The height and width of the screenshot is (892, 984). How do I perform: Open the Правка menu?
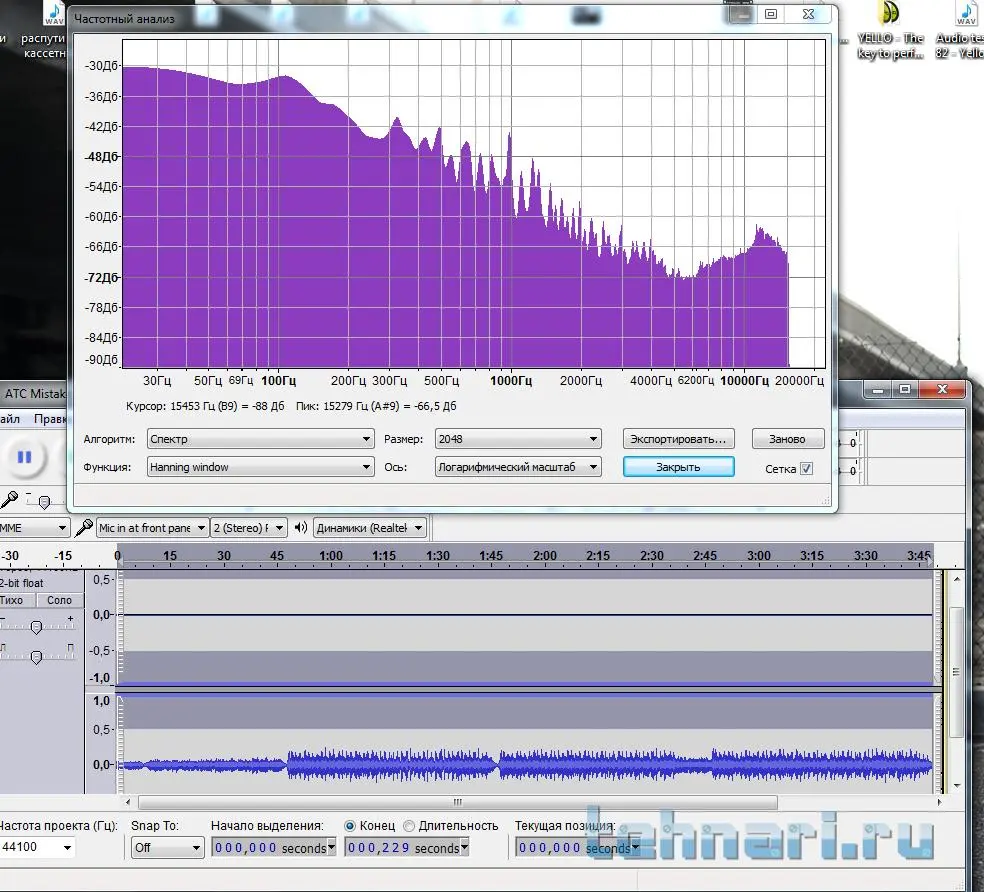pyautogui.click(x=48, y=419)
